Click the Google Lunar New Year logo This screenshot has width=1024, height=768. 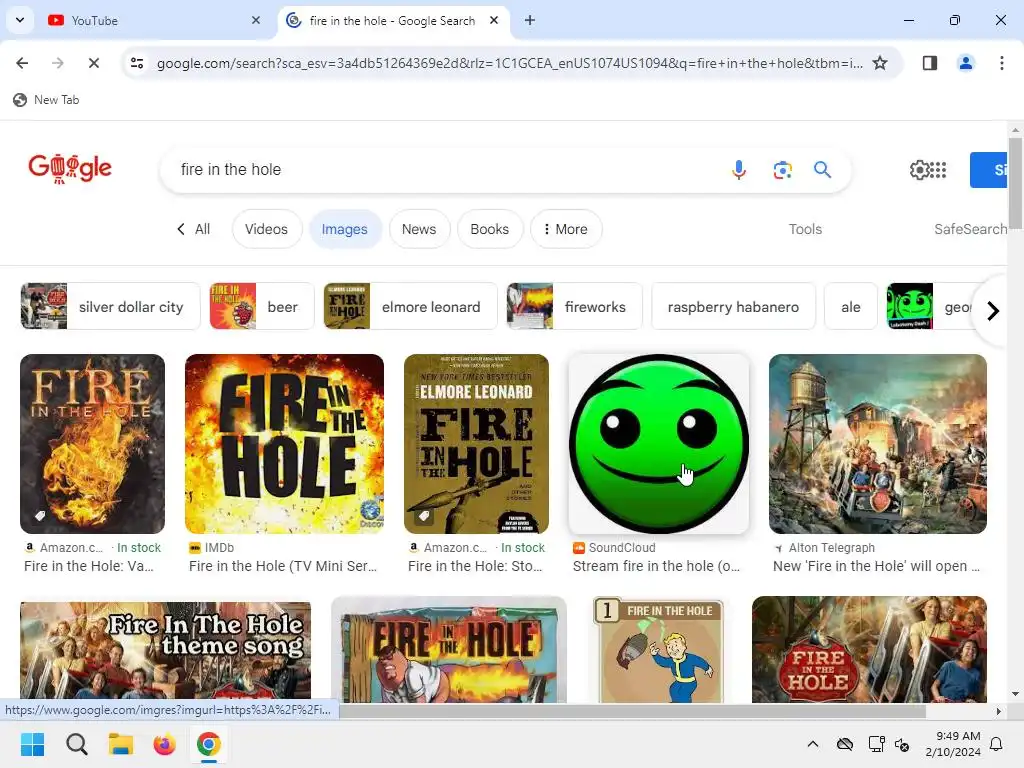point(70,168)
